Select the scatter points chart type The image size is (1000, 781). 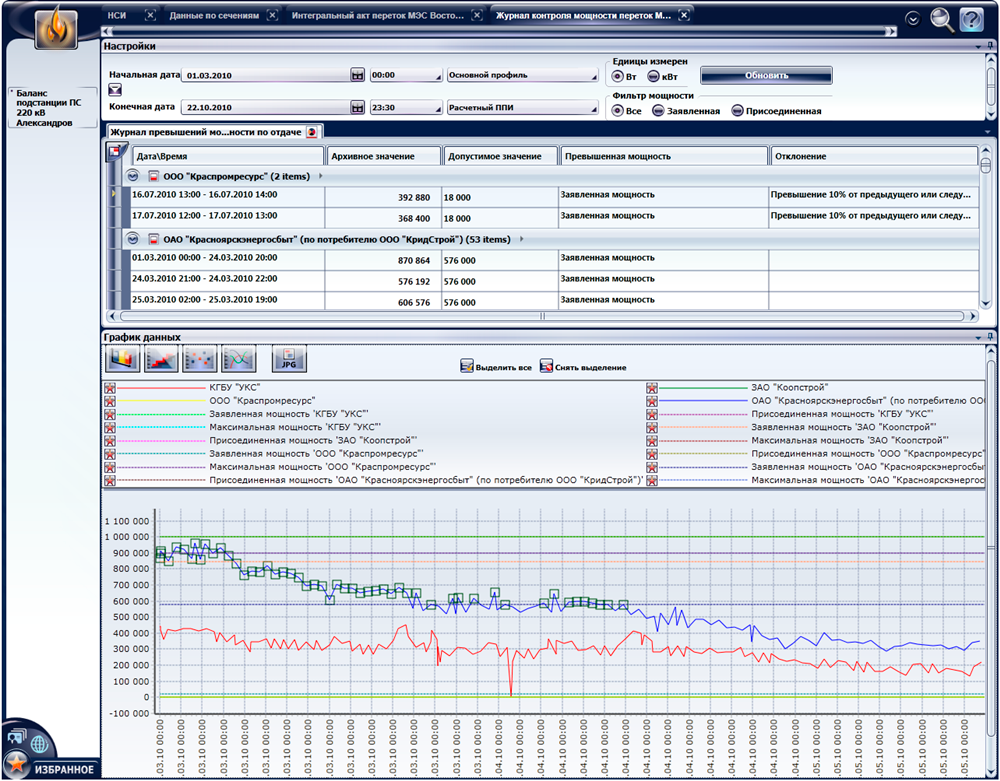click(200, 359)
